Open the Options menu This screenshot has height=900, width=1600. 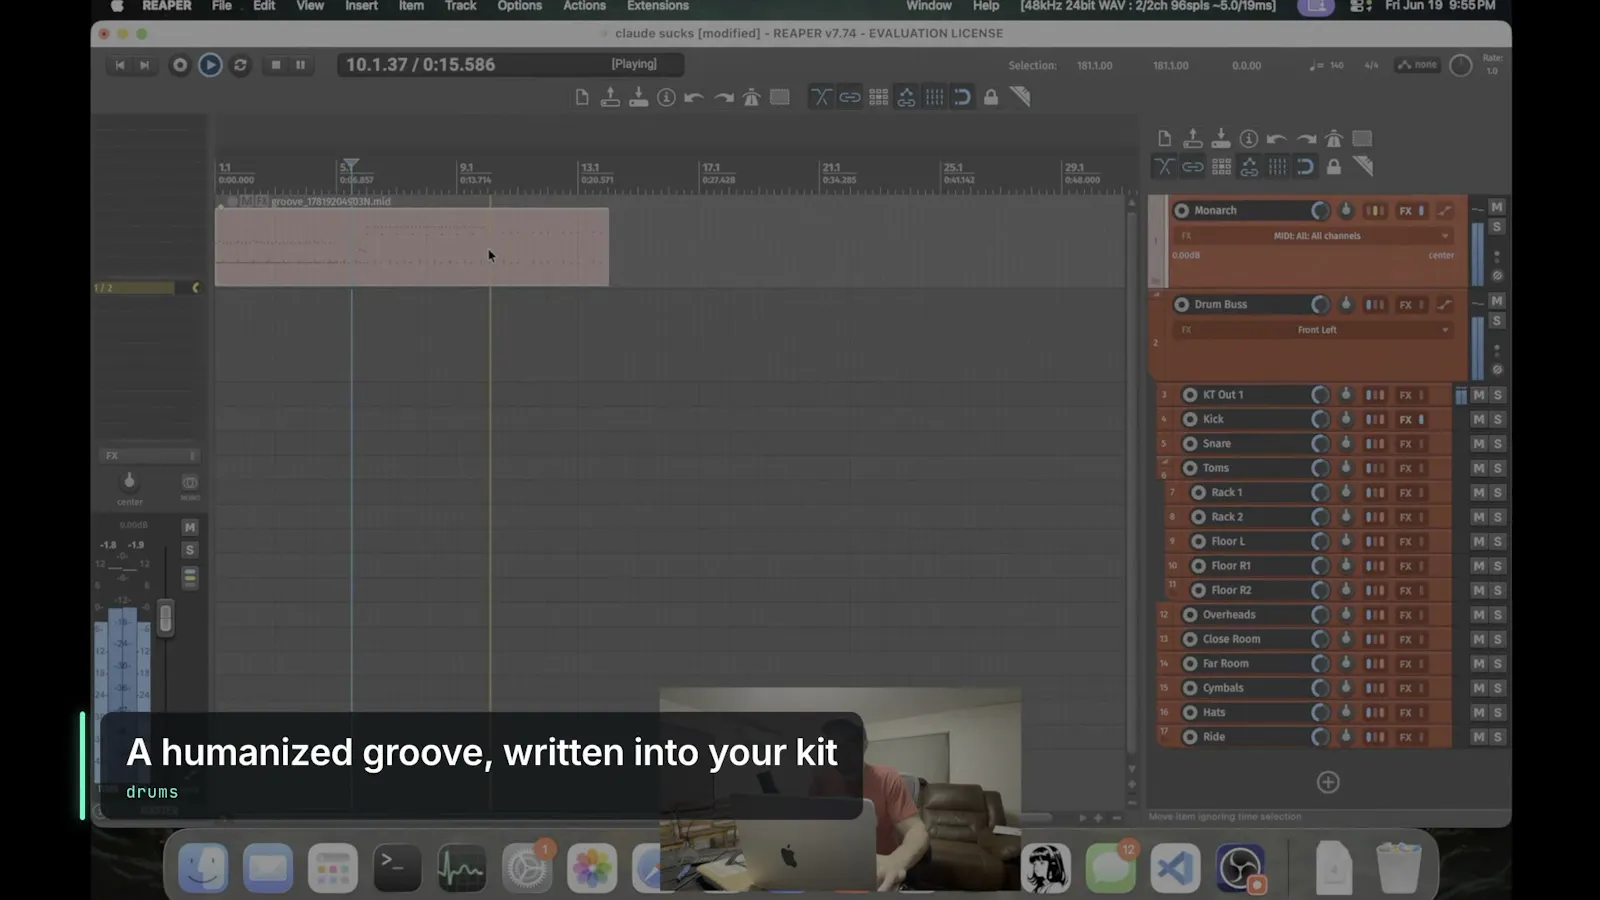519,6
